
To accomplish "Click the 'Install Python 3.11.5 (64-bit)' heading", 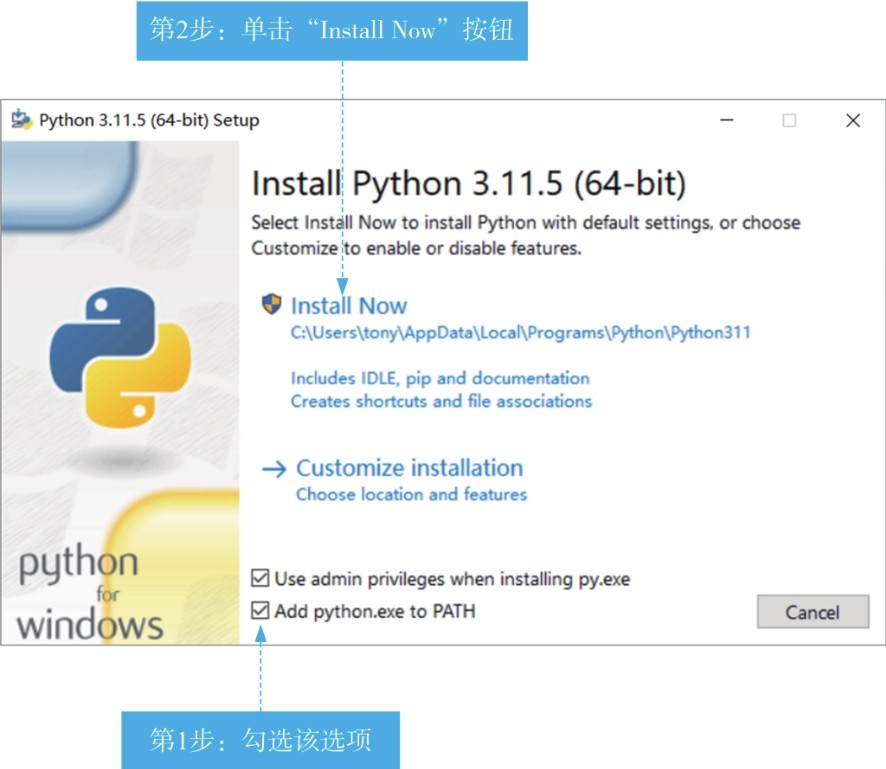I will pyautogui.click(x=469, y=184).
